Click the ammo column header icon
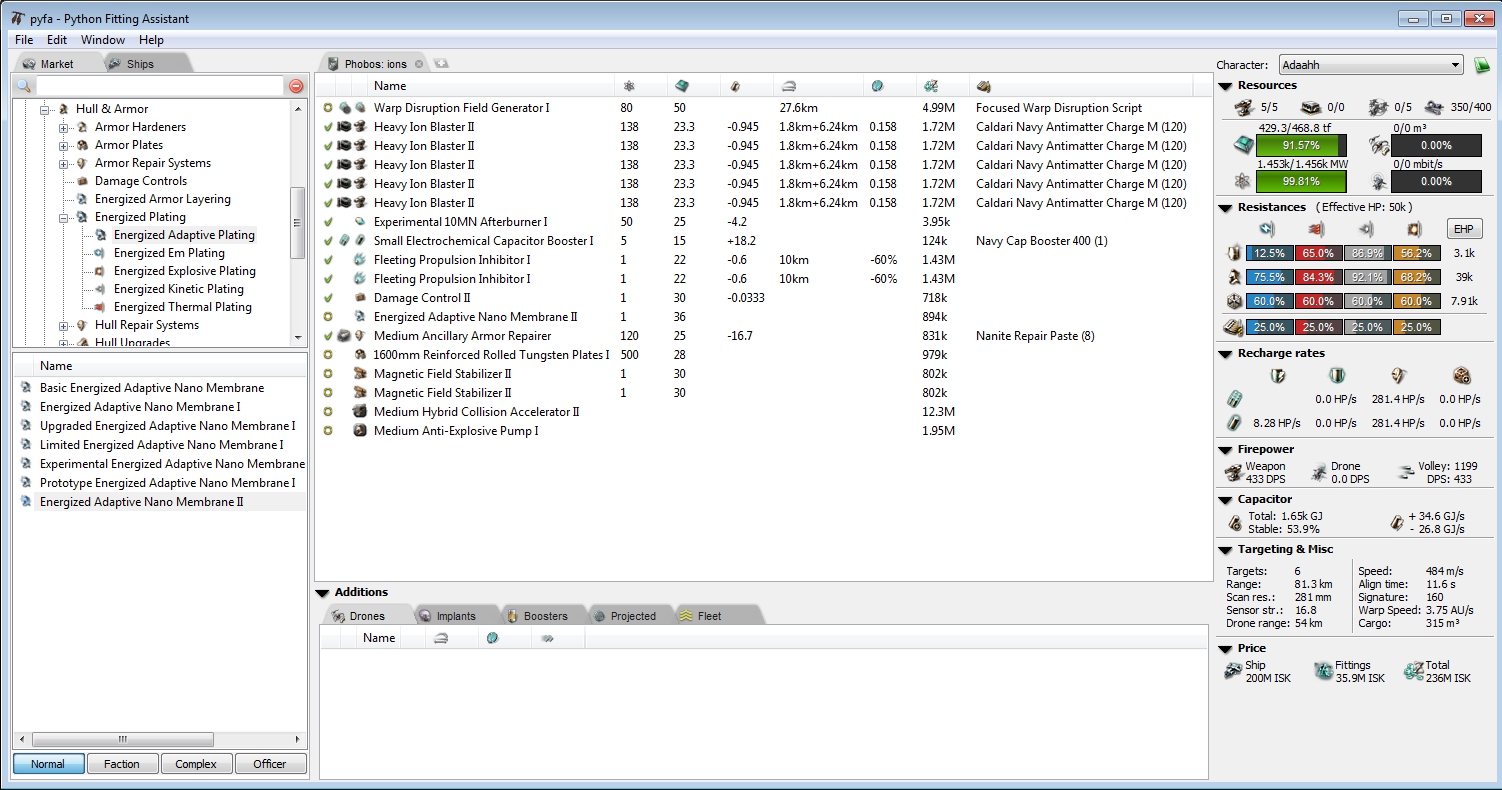This screenshot has width=1502, height=790. coord(983,86)
